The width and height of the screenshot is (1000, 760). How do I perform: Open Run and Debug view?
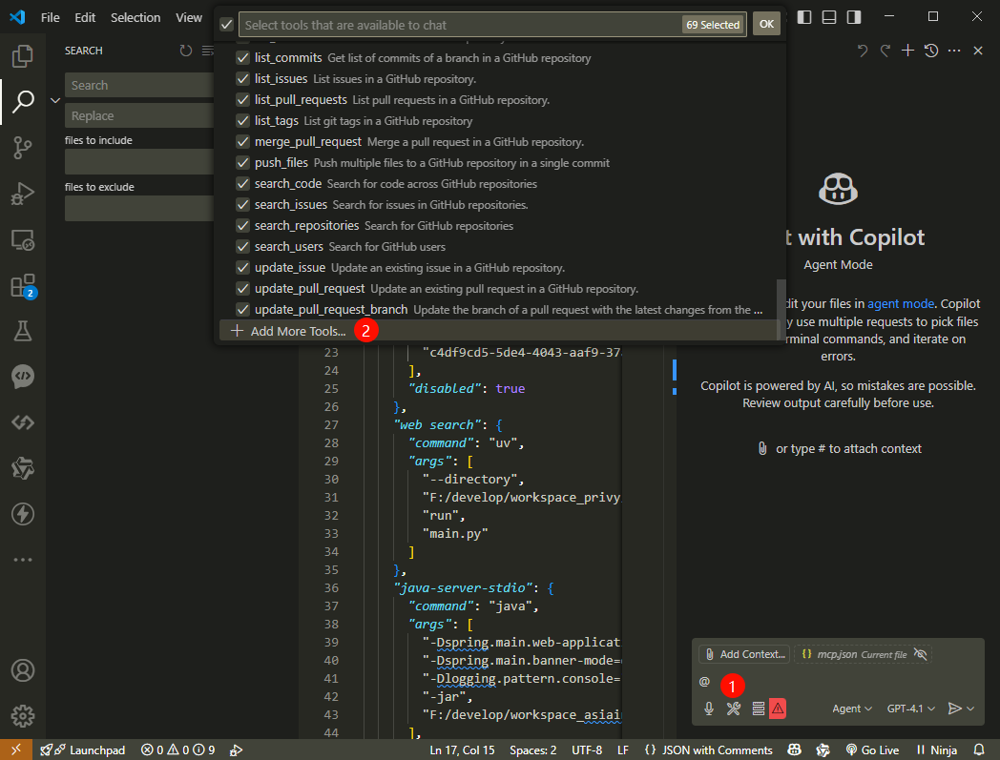22,194
